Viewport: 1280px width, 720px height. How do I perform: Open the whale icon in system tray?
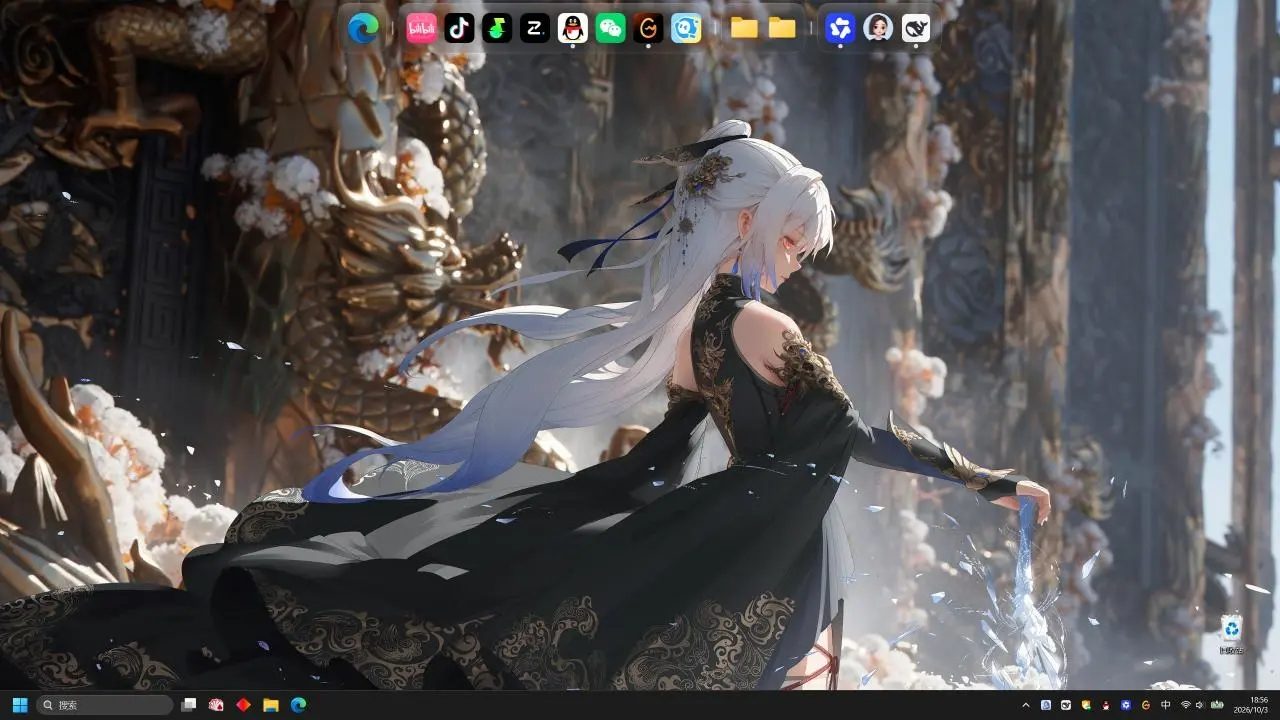point(1066,705)
